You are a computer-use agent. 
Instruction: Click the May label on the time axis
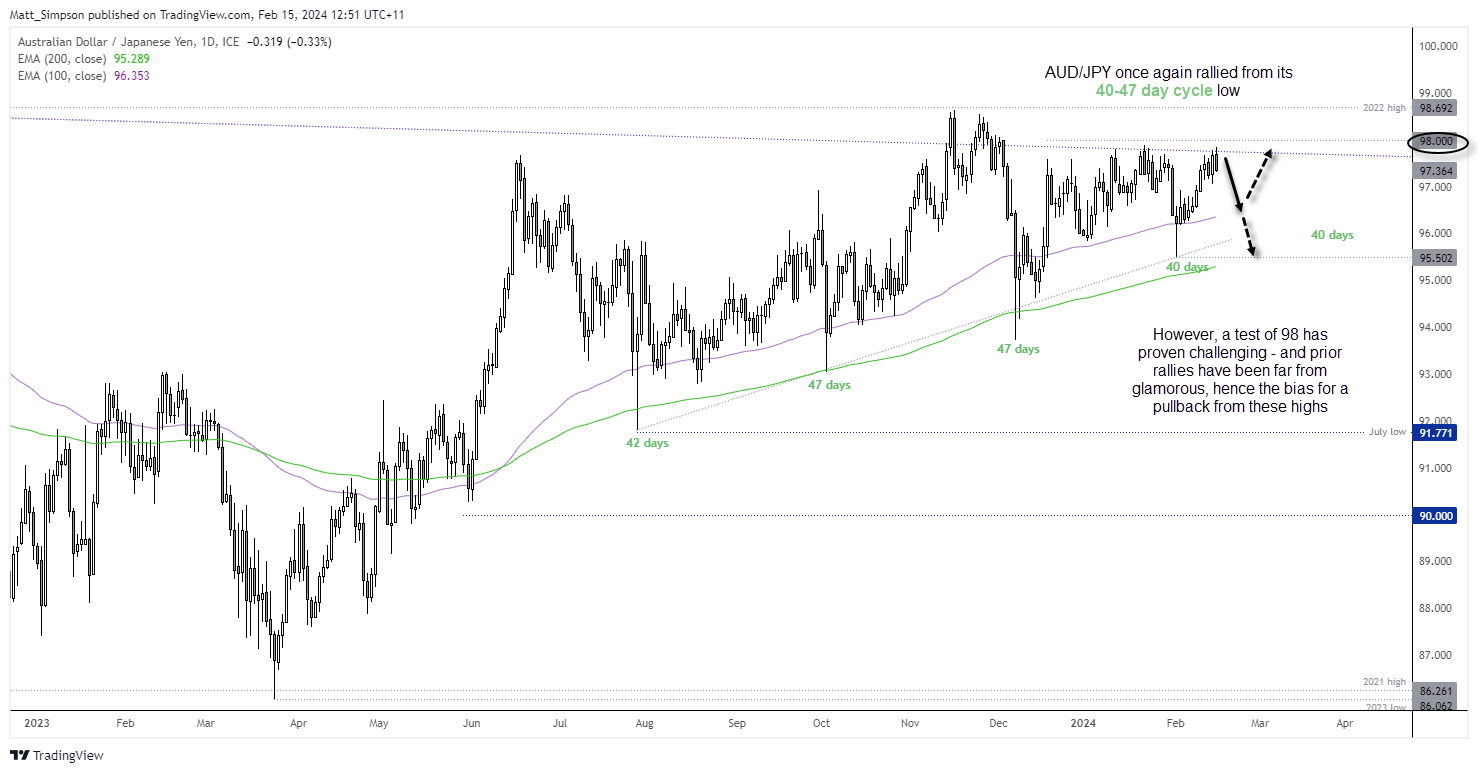click(378, 722)
